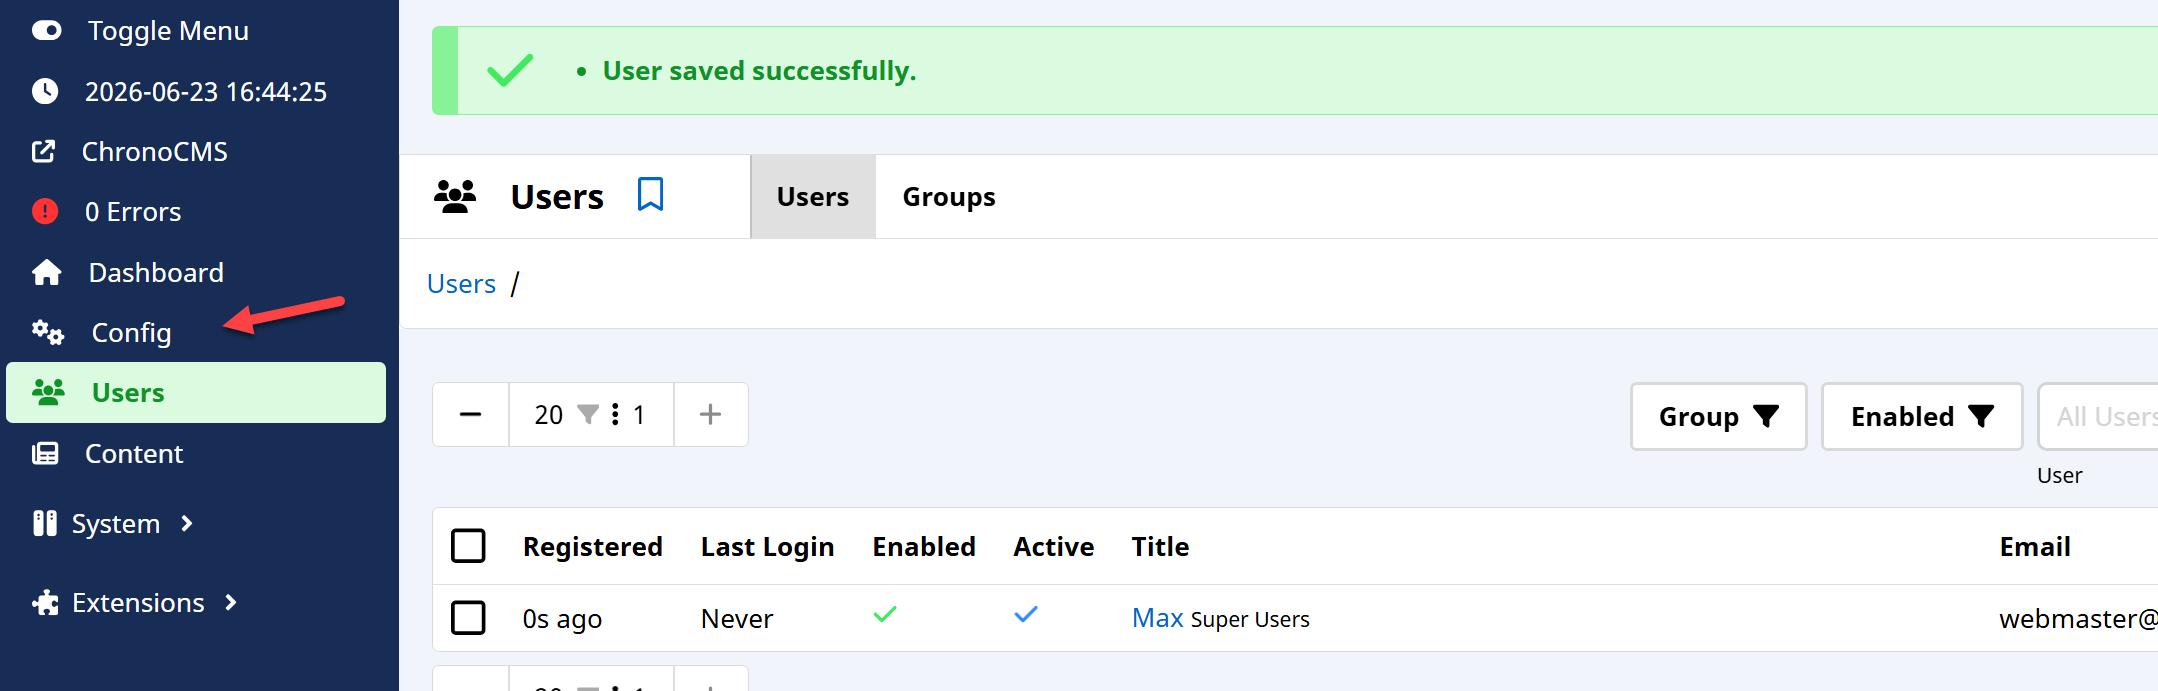Sort by the Active column header
The height and width of the screenshot is (691, 2158).
tap(1054, 546)
